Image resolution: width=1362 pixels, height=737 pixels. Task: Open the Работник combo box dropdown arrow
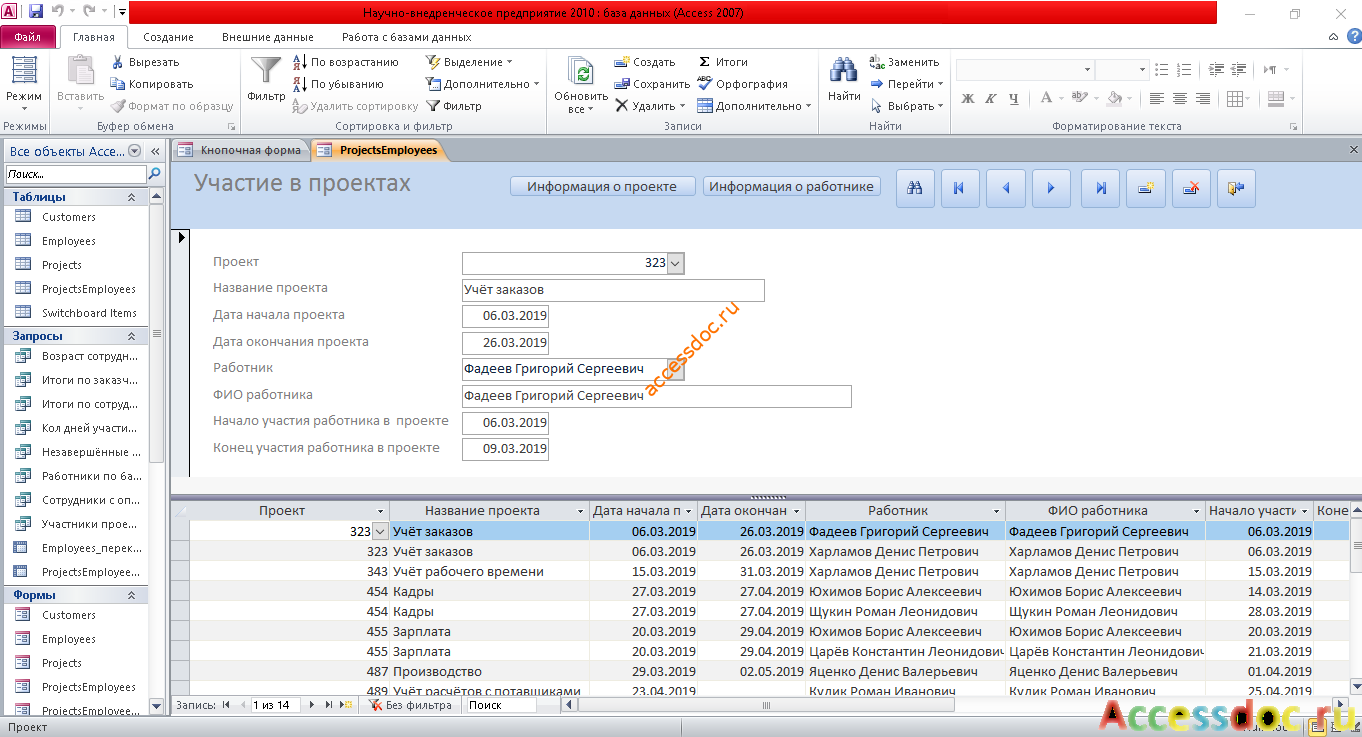[x=675, y=370]
